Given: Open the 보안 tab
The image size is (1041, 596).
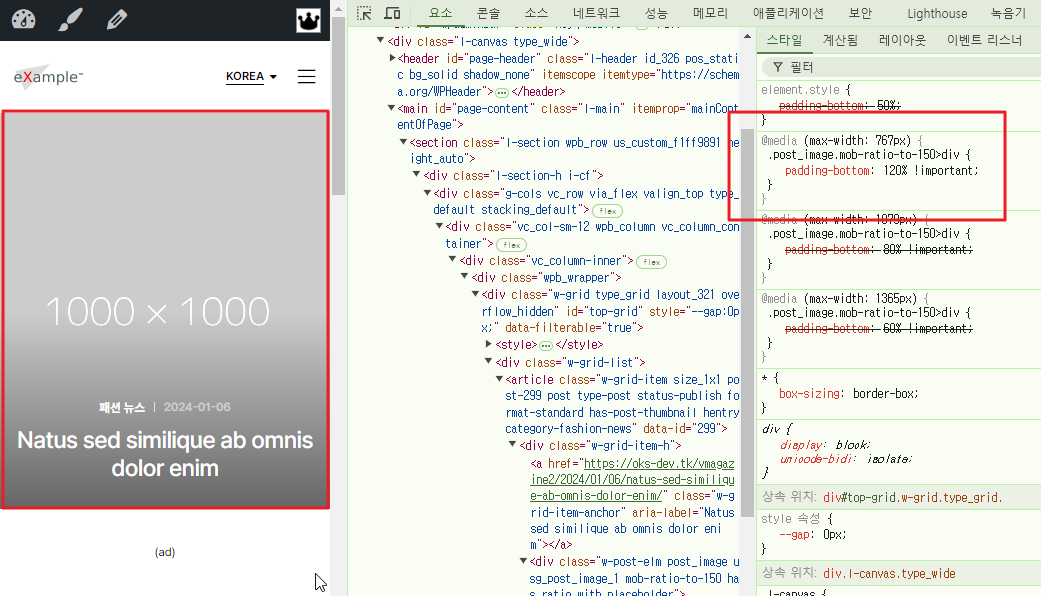Looking at the screenshot, I should coord(860,13).
